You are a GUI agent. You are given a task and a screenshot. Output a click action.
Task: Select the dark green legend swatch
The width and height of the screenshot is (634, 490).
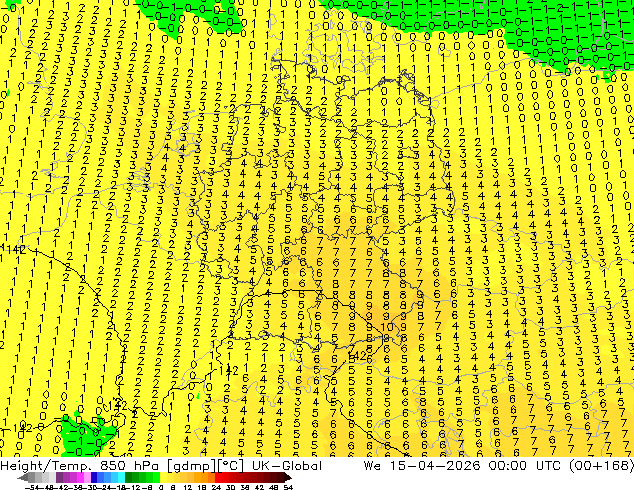[x=129, y=478]
